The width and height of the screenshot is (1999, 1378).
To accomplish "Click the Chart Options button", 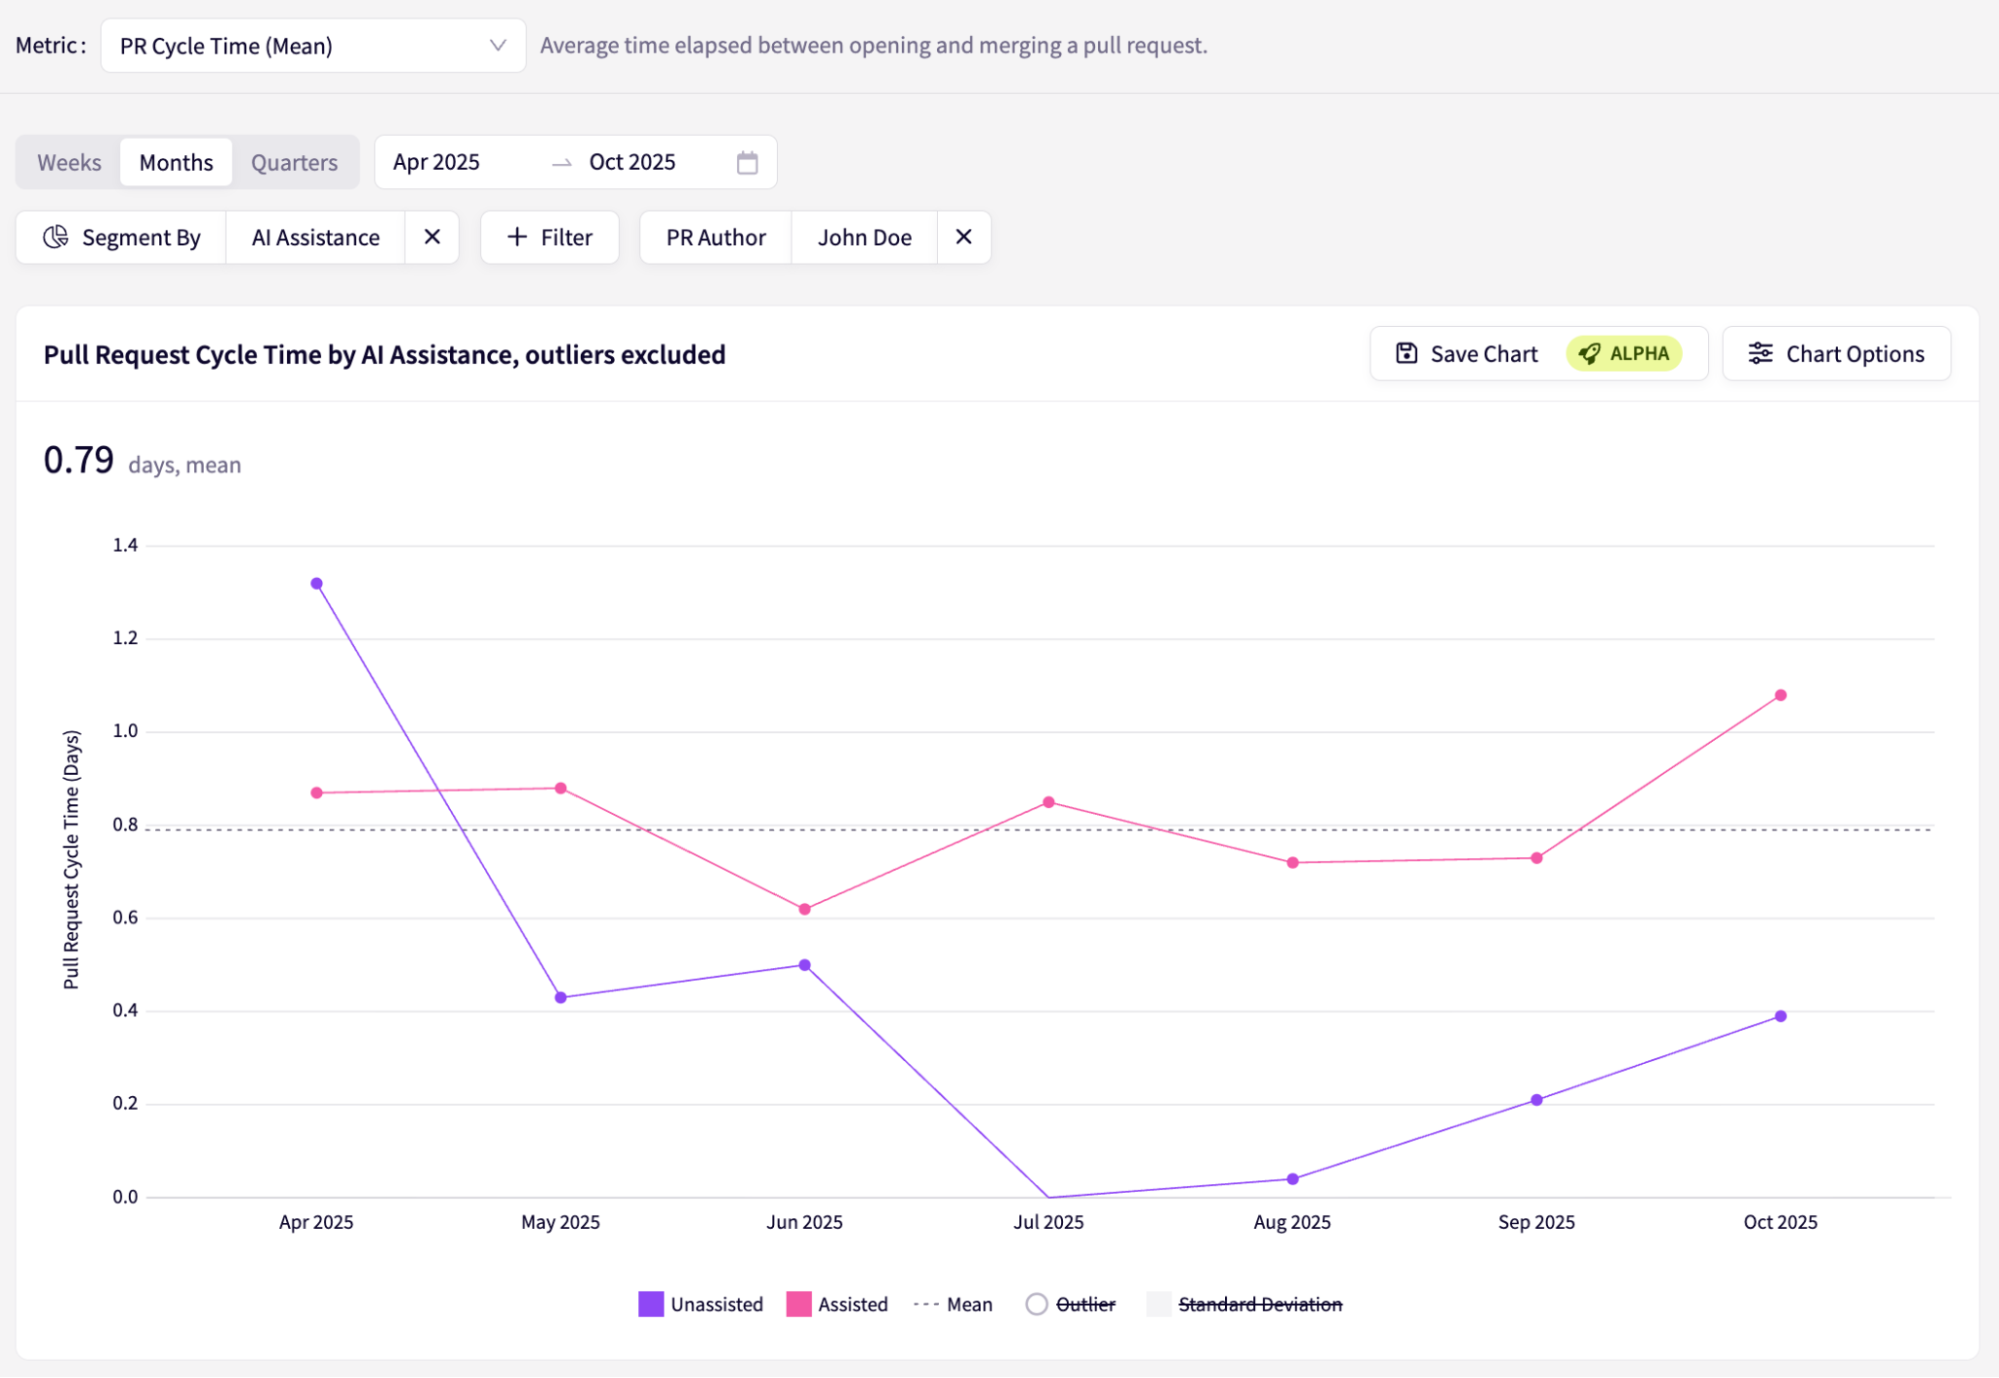I will pyautogui.click(x=1836, y=353).
